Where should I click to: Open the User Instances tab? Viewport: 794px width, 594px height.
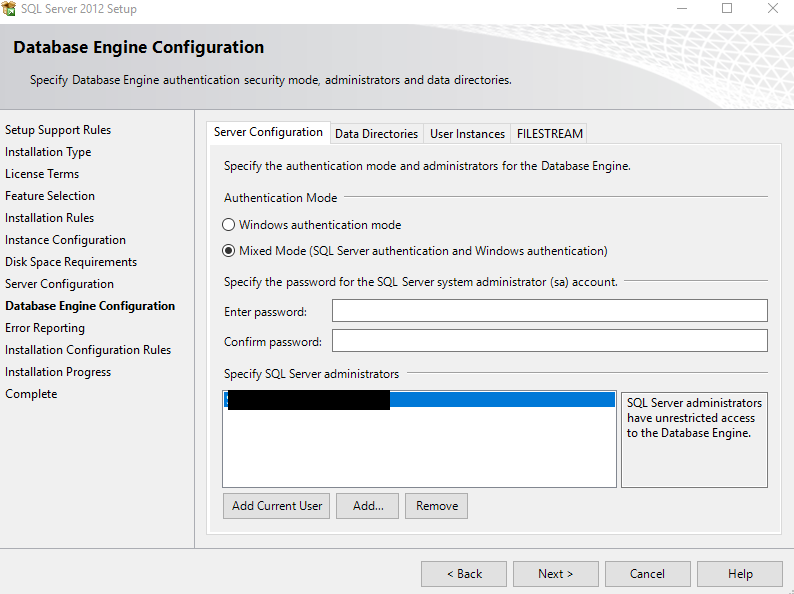tap(467, 133)
